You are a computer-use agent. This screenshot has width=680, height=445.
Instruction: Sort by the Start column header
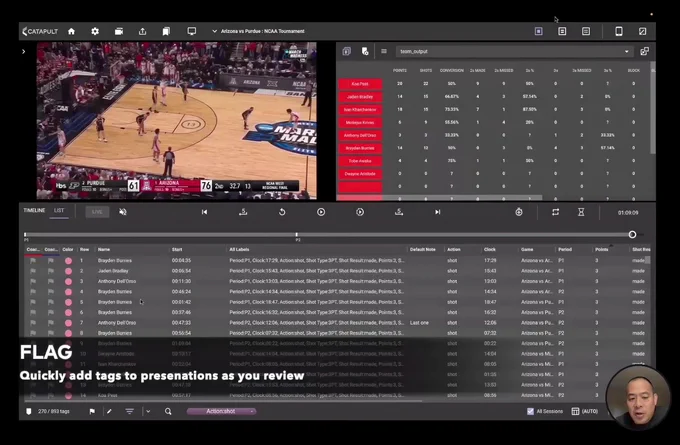click(177, 249)
